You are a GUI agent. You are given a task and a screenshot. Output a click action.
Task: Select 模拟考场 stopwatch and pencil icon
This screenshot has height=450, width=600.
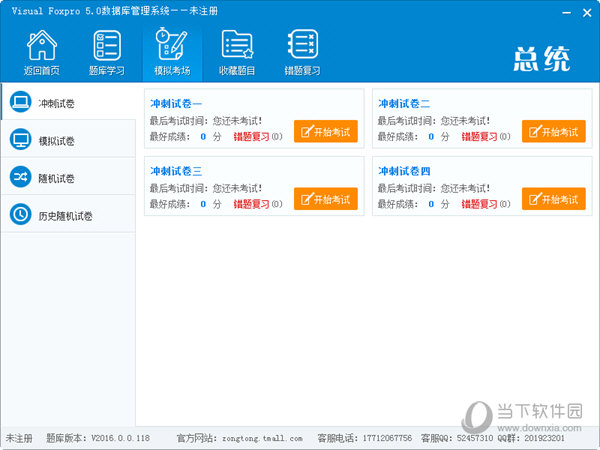pyautogui.click(x=172, y=44)
